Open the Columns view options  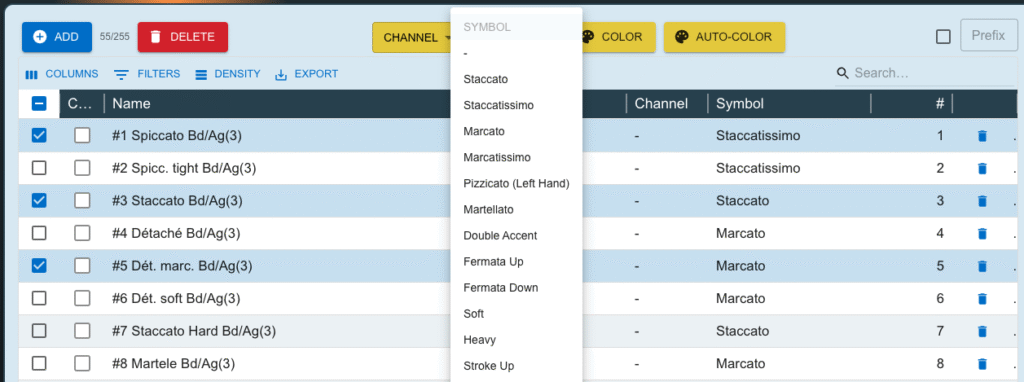(x=61, y=74)
